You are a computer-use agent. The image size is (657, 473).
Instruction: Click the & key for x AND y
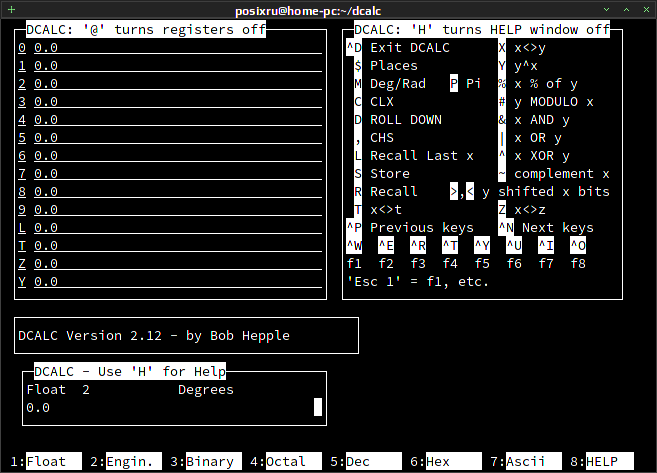point(502,120)
